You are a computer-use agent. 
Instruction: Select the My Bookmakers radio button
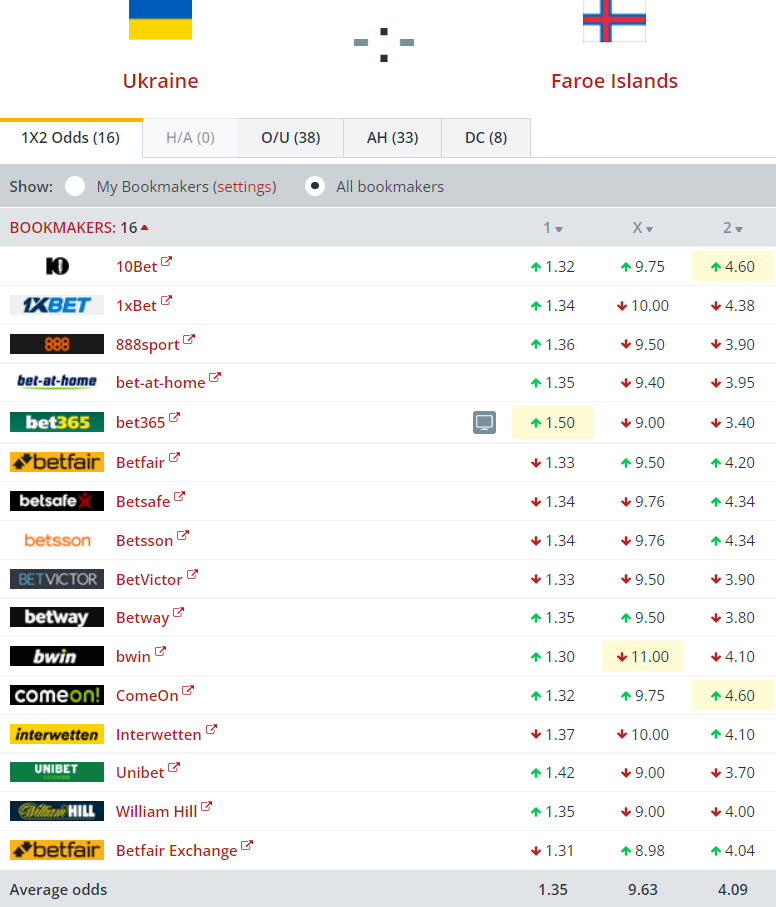(x=75, y=186)
